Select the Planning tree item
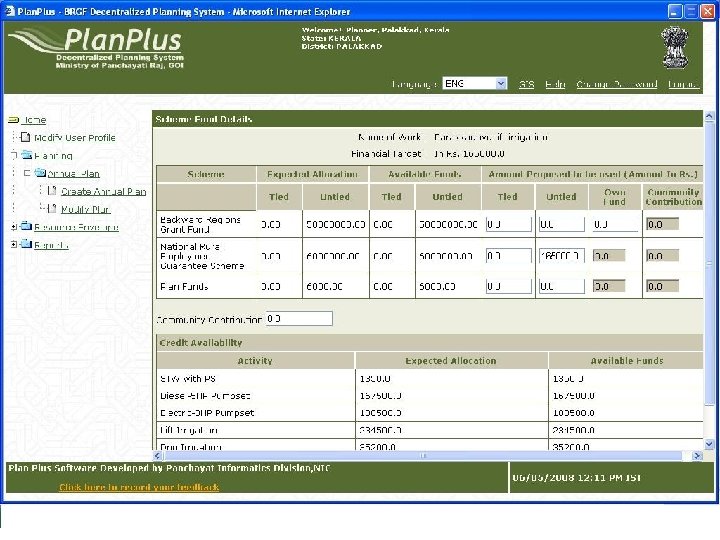Image resolution: width=720 pixels, height=540 pixels. (54, 156)
